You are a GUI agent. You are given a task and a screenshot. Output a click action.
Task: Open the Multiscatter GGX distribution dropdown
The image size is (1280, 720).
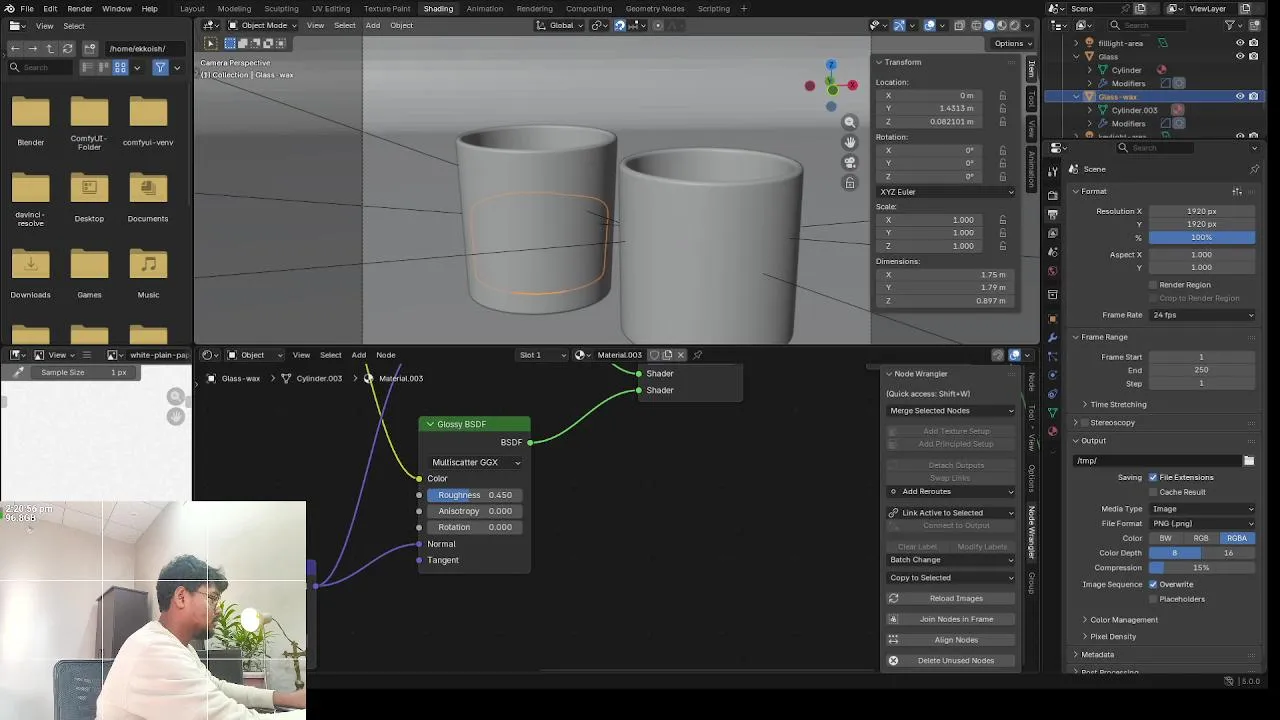point(475,462)
